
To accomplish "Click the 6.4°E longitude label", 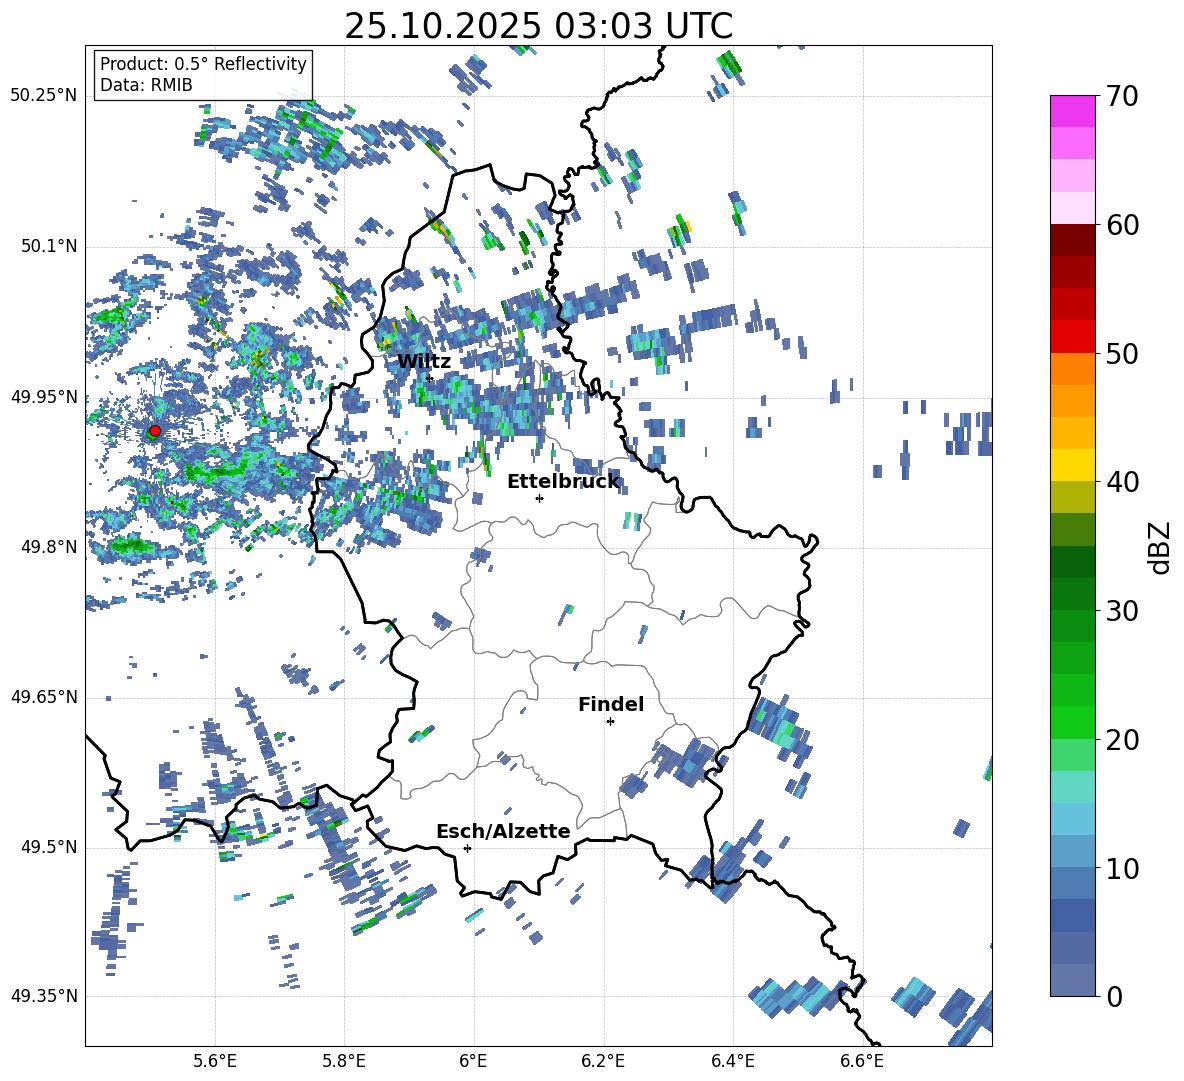I will tap(732, 1061).
